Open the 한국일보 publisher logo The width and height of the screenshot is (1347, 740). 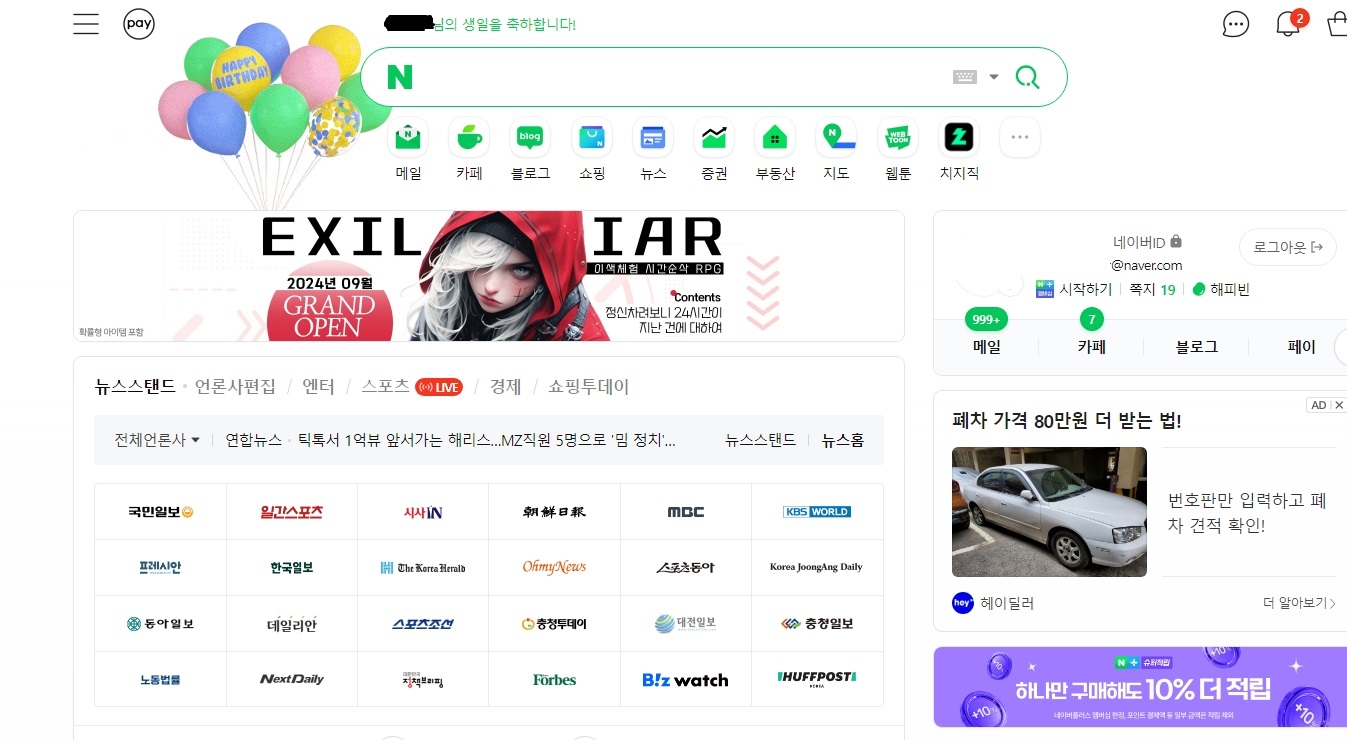coord(291,568)
